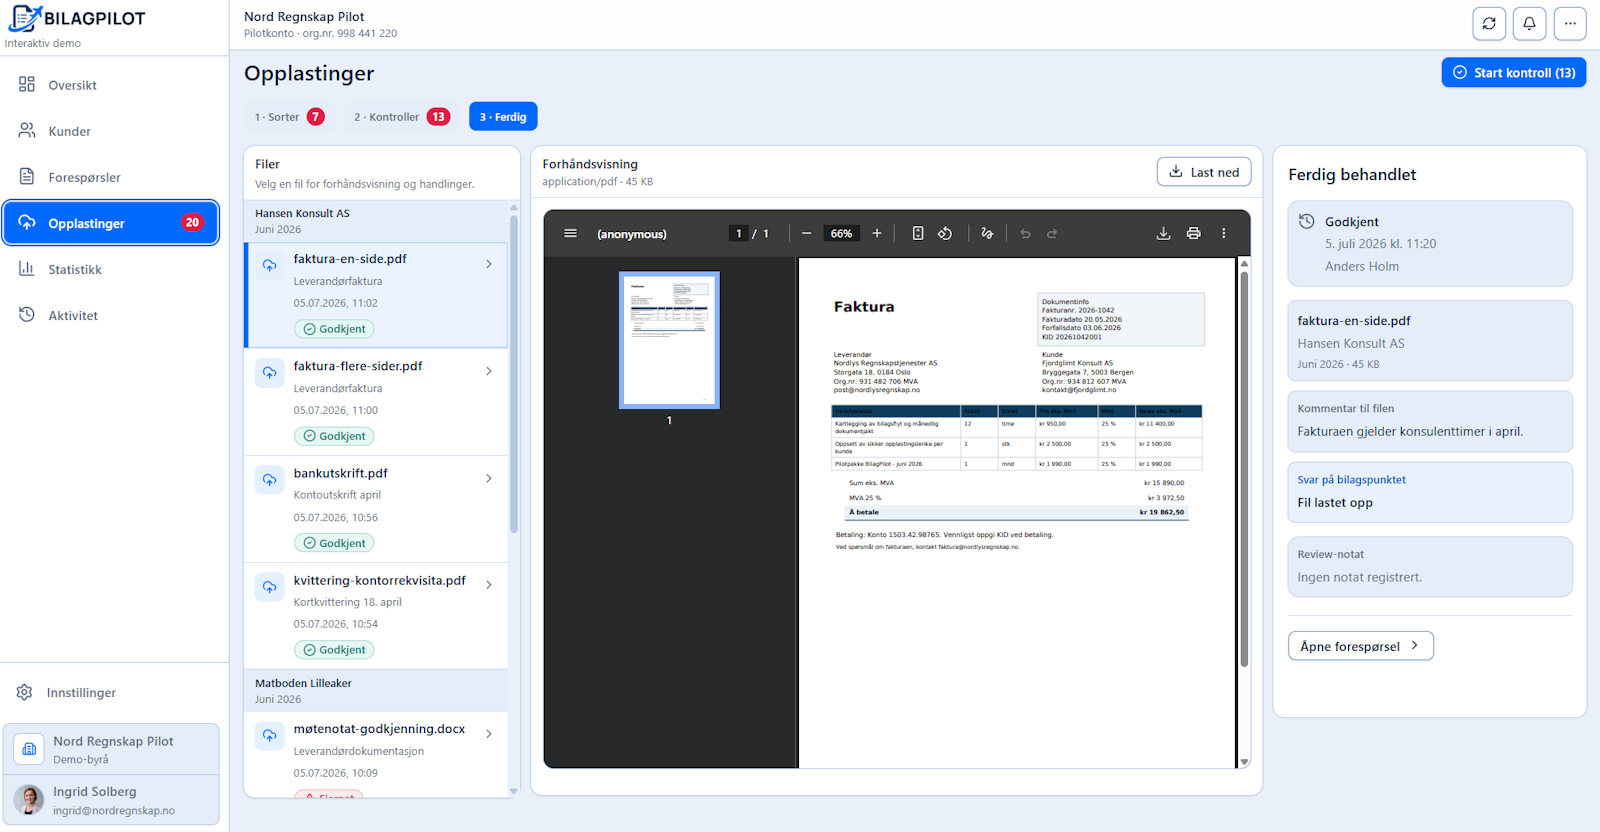The height and width of the screenshot is (832, 1600).
Task: Select kvittering-kontorrekvisita.pdf file name
Action: (380, 580)
